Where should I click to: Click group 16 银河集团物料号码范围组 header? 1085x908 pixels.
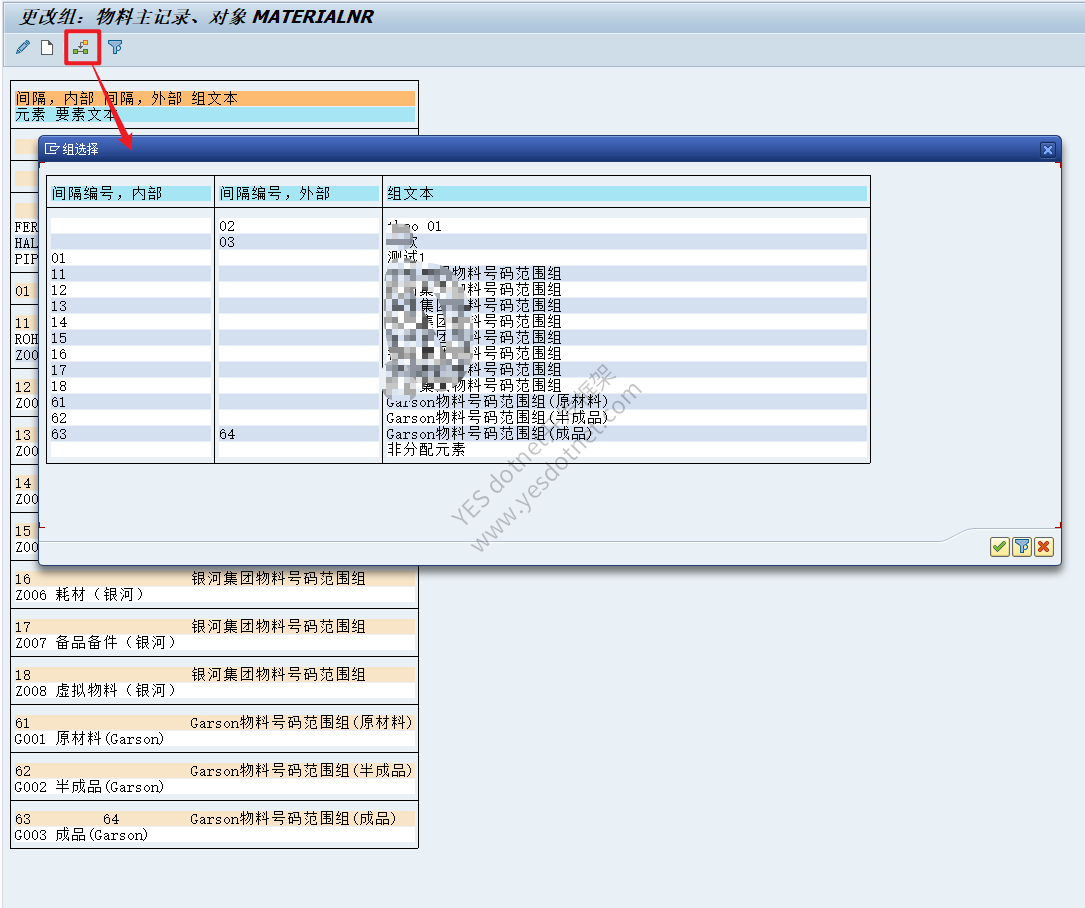point(215,579)
